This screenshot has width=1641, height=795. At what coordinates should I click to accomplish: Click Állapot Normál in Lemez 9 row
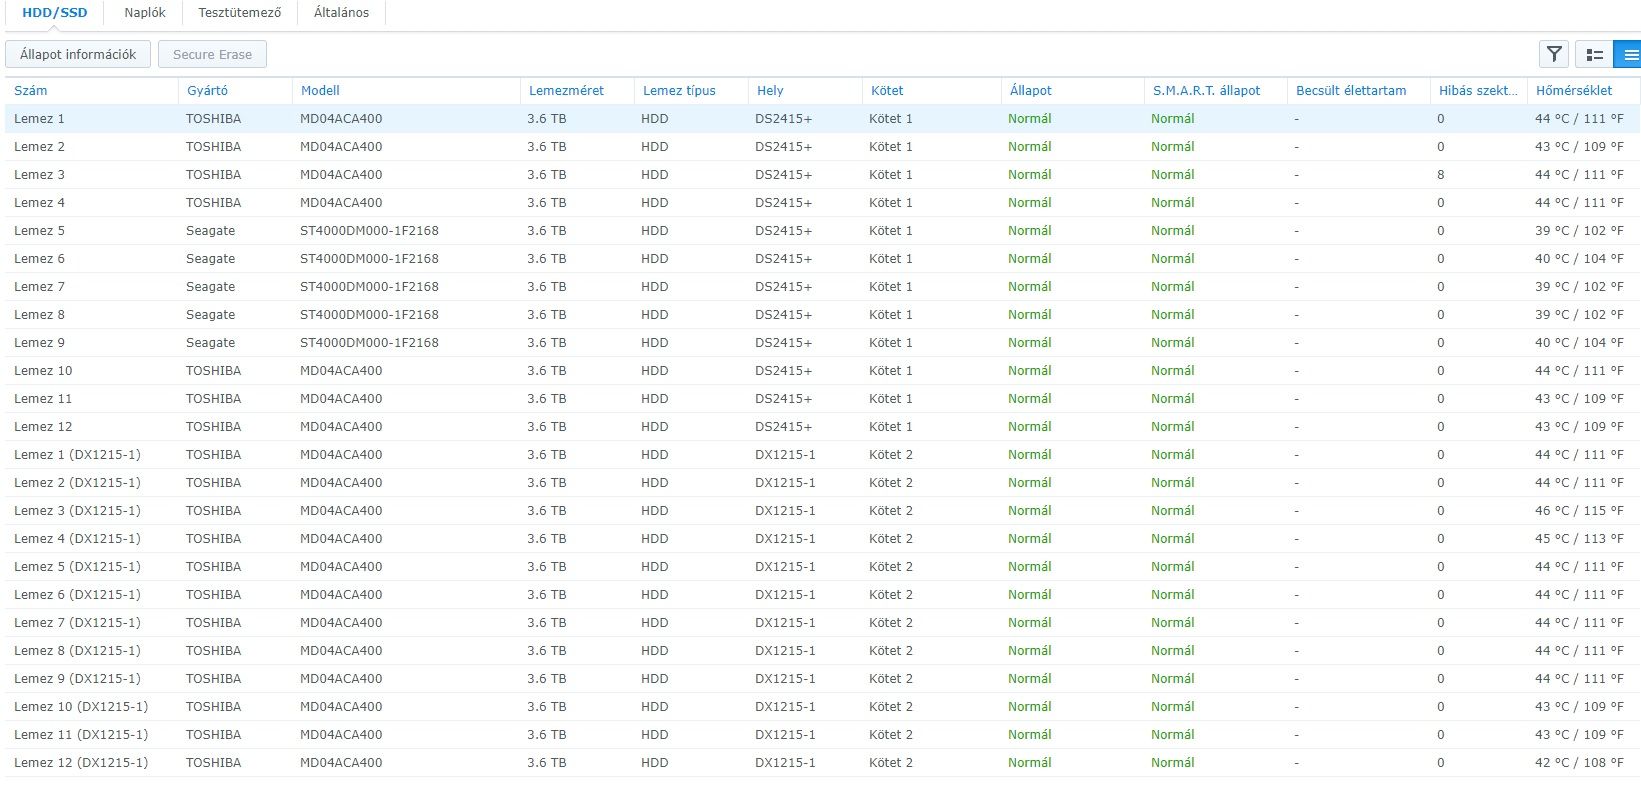(1029, 342)
